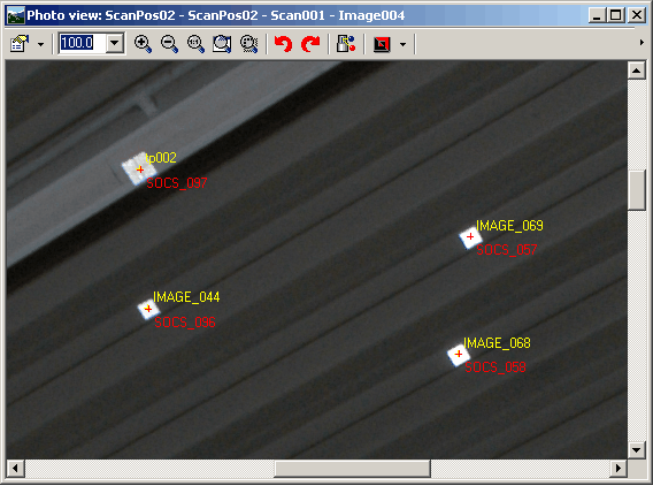Click the zoom out magnifier icon

point(169,44)
